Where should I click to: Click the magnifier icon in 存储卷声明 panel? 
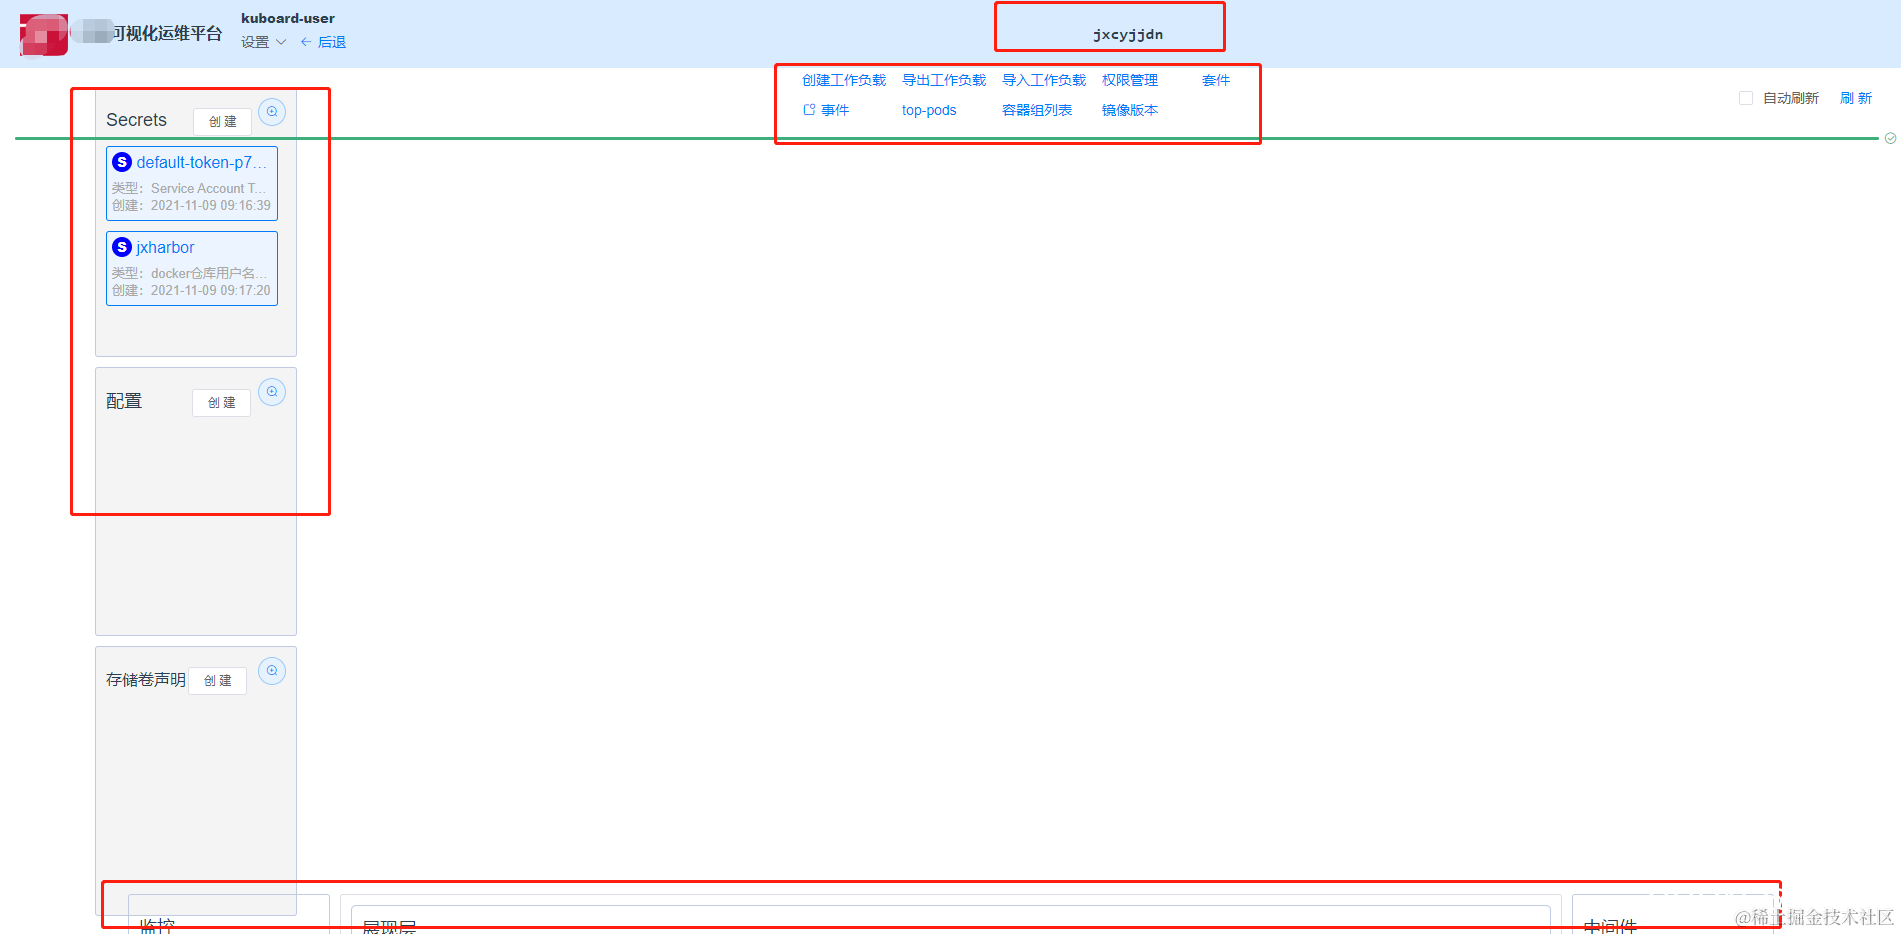(272, 671)
